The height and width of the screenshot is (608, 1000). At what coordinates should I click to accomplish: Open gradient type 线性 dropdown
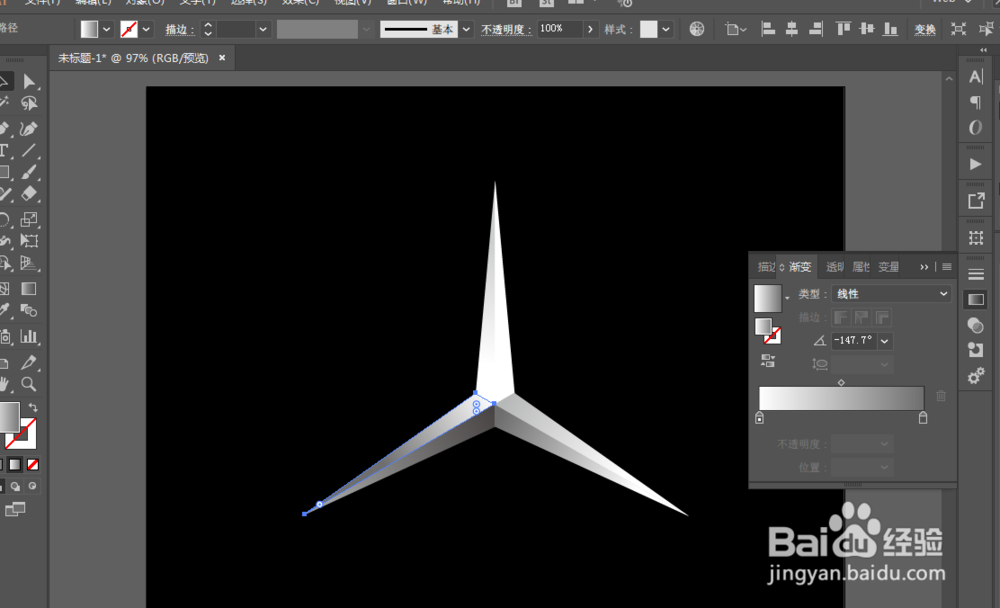(x=892, y=293)
